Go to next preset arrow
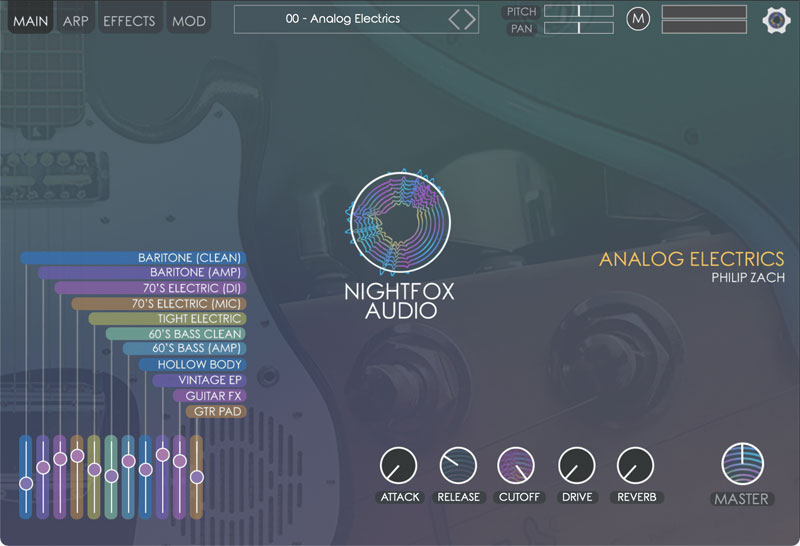 (469, 19)
